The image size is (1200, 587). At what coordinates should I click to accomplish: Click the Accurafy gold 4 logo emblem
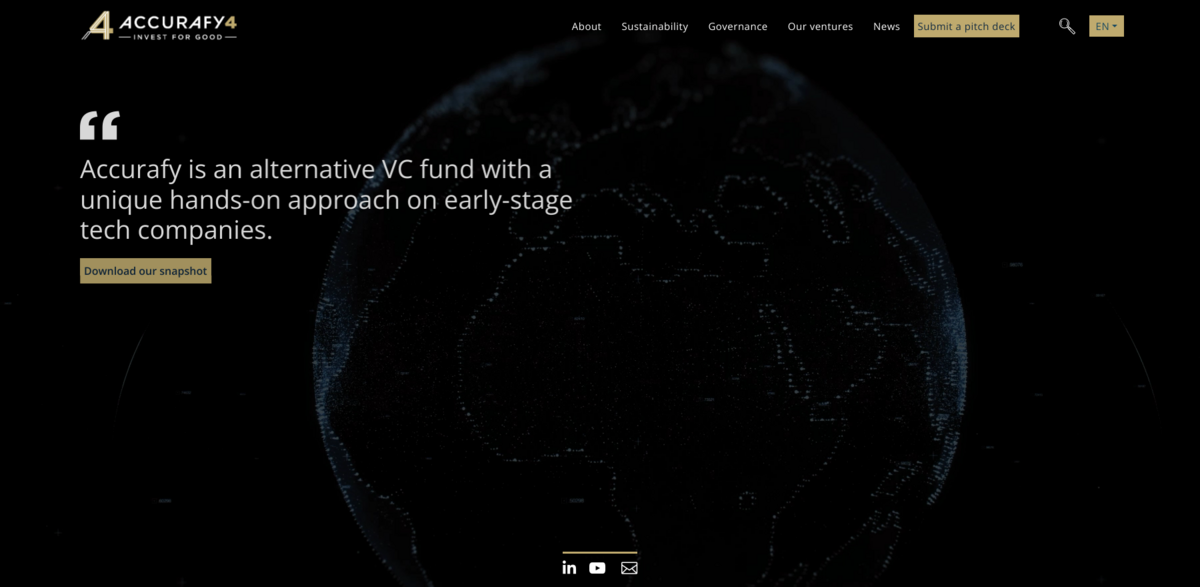pos(96,26)
